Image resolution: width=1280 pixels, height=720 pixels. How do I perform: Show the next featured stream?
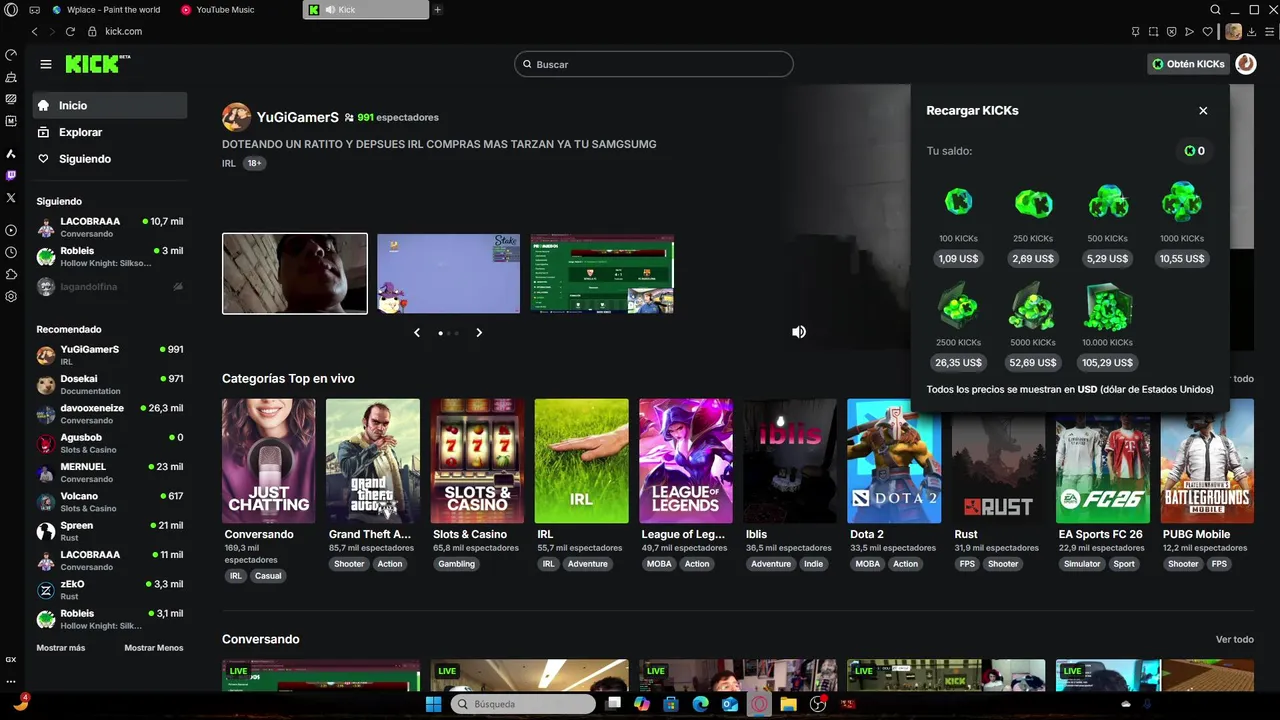pyautogui.click(x=479, y=333)
